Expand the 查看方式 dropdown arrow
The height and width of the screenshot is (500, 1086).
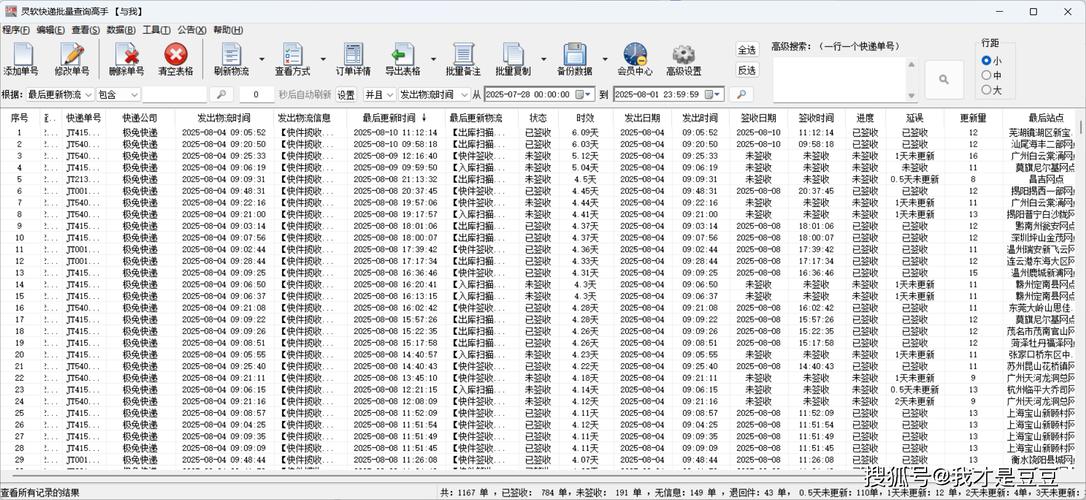pos(323,59)
